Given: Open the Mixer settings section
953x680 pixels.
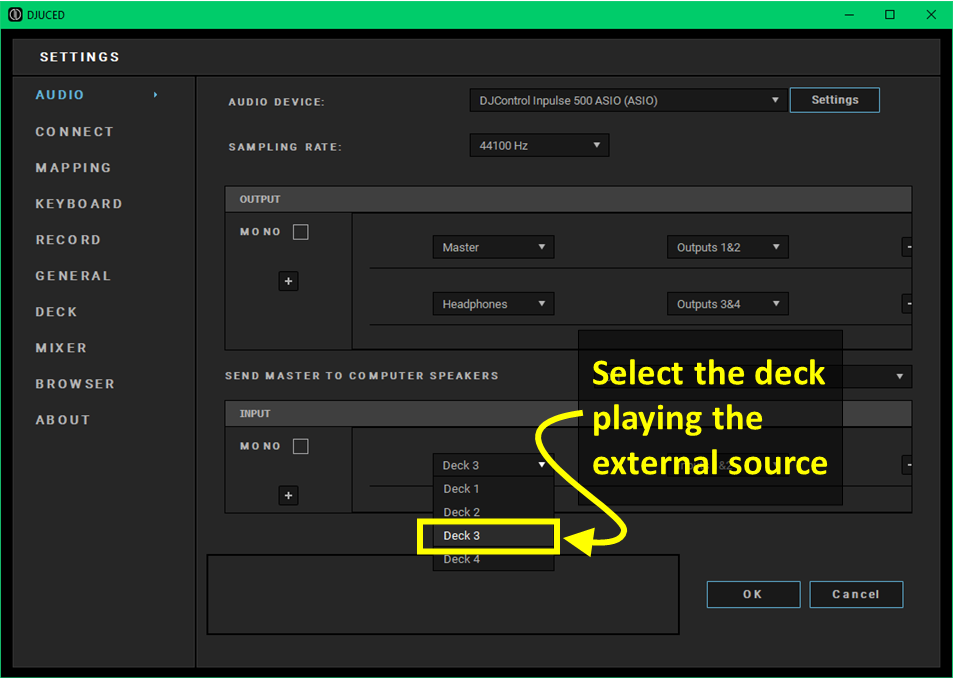Looking at the screenshot, I should (61, 348).
